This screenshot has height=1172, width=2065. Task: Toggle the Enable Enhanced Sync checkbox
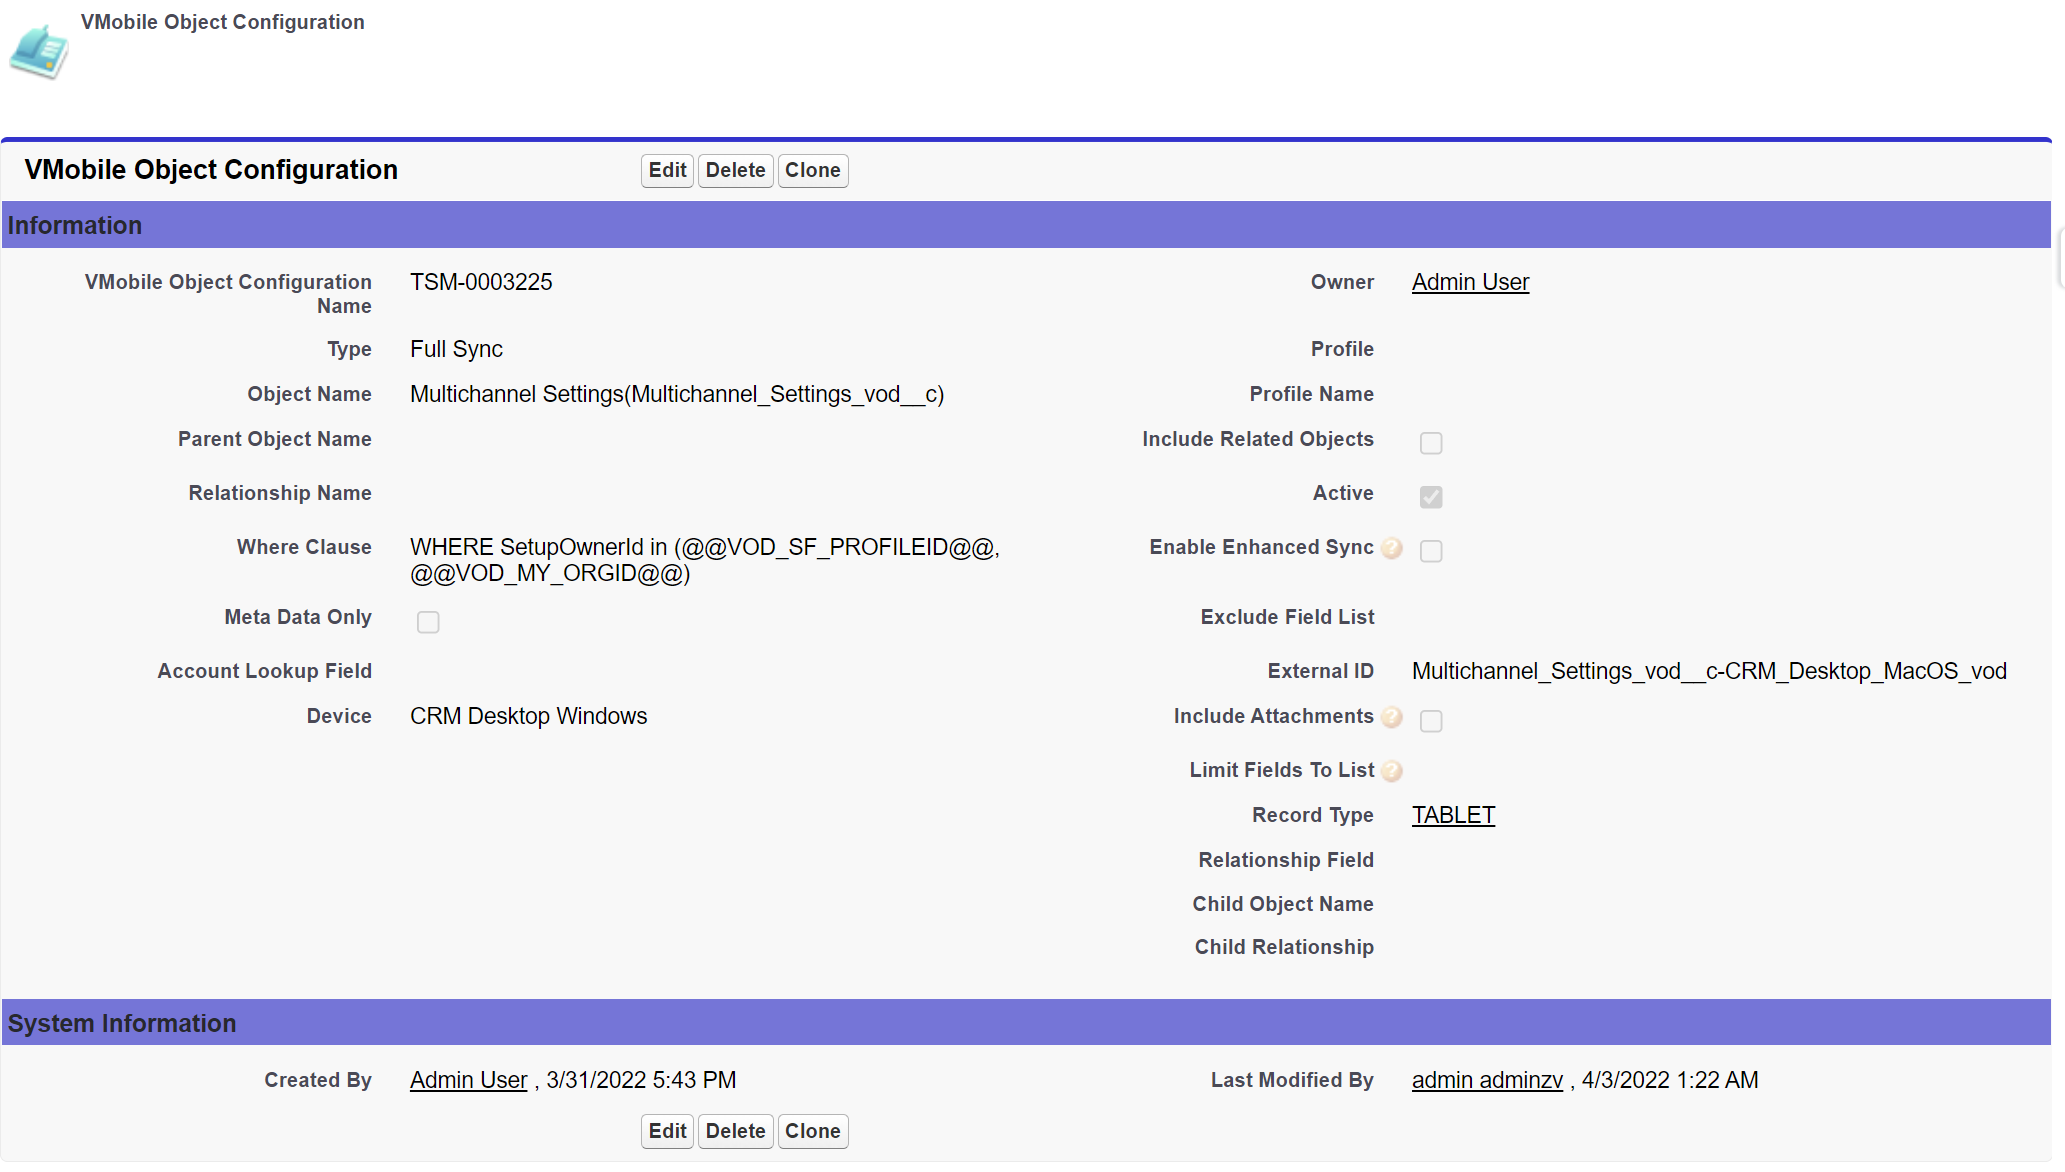[x=1431, y=551]
